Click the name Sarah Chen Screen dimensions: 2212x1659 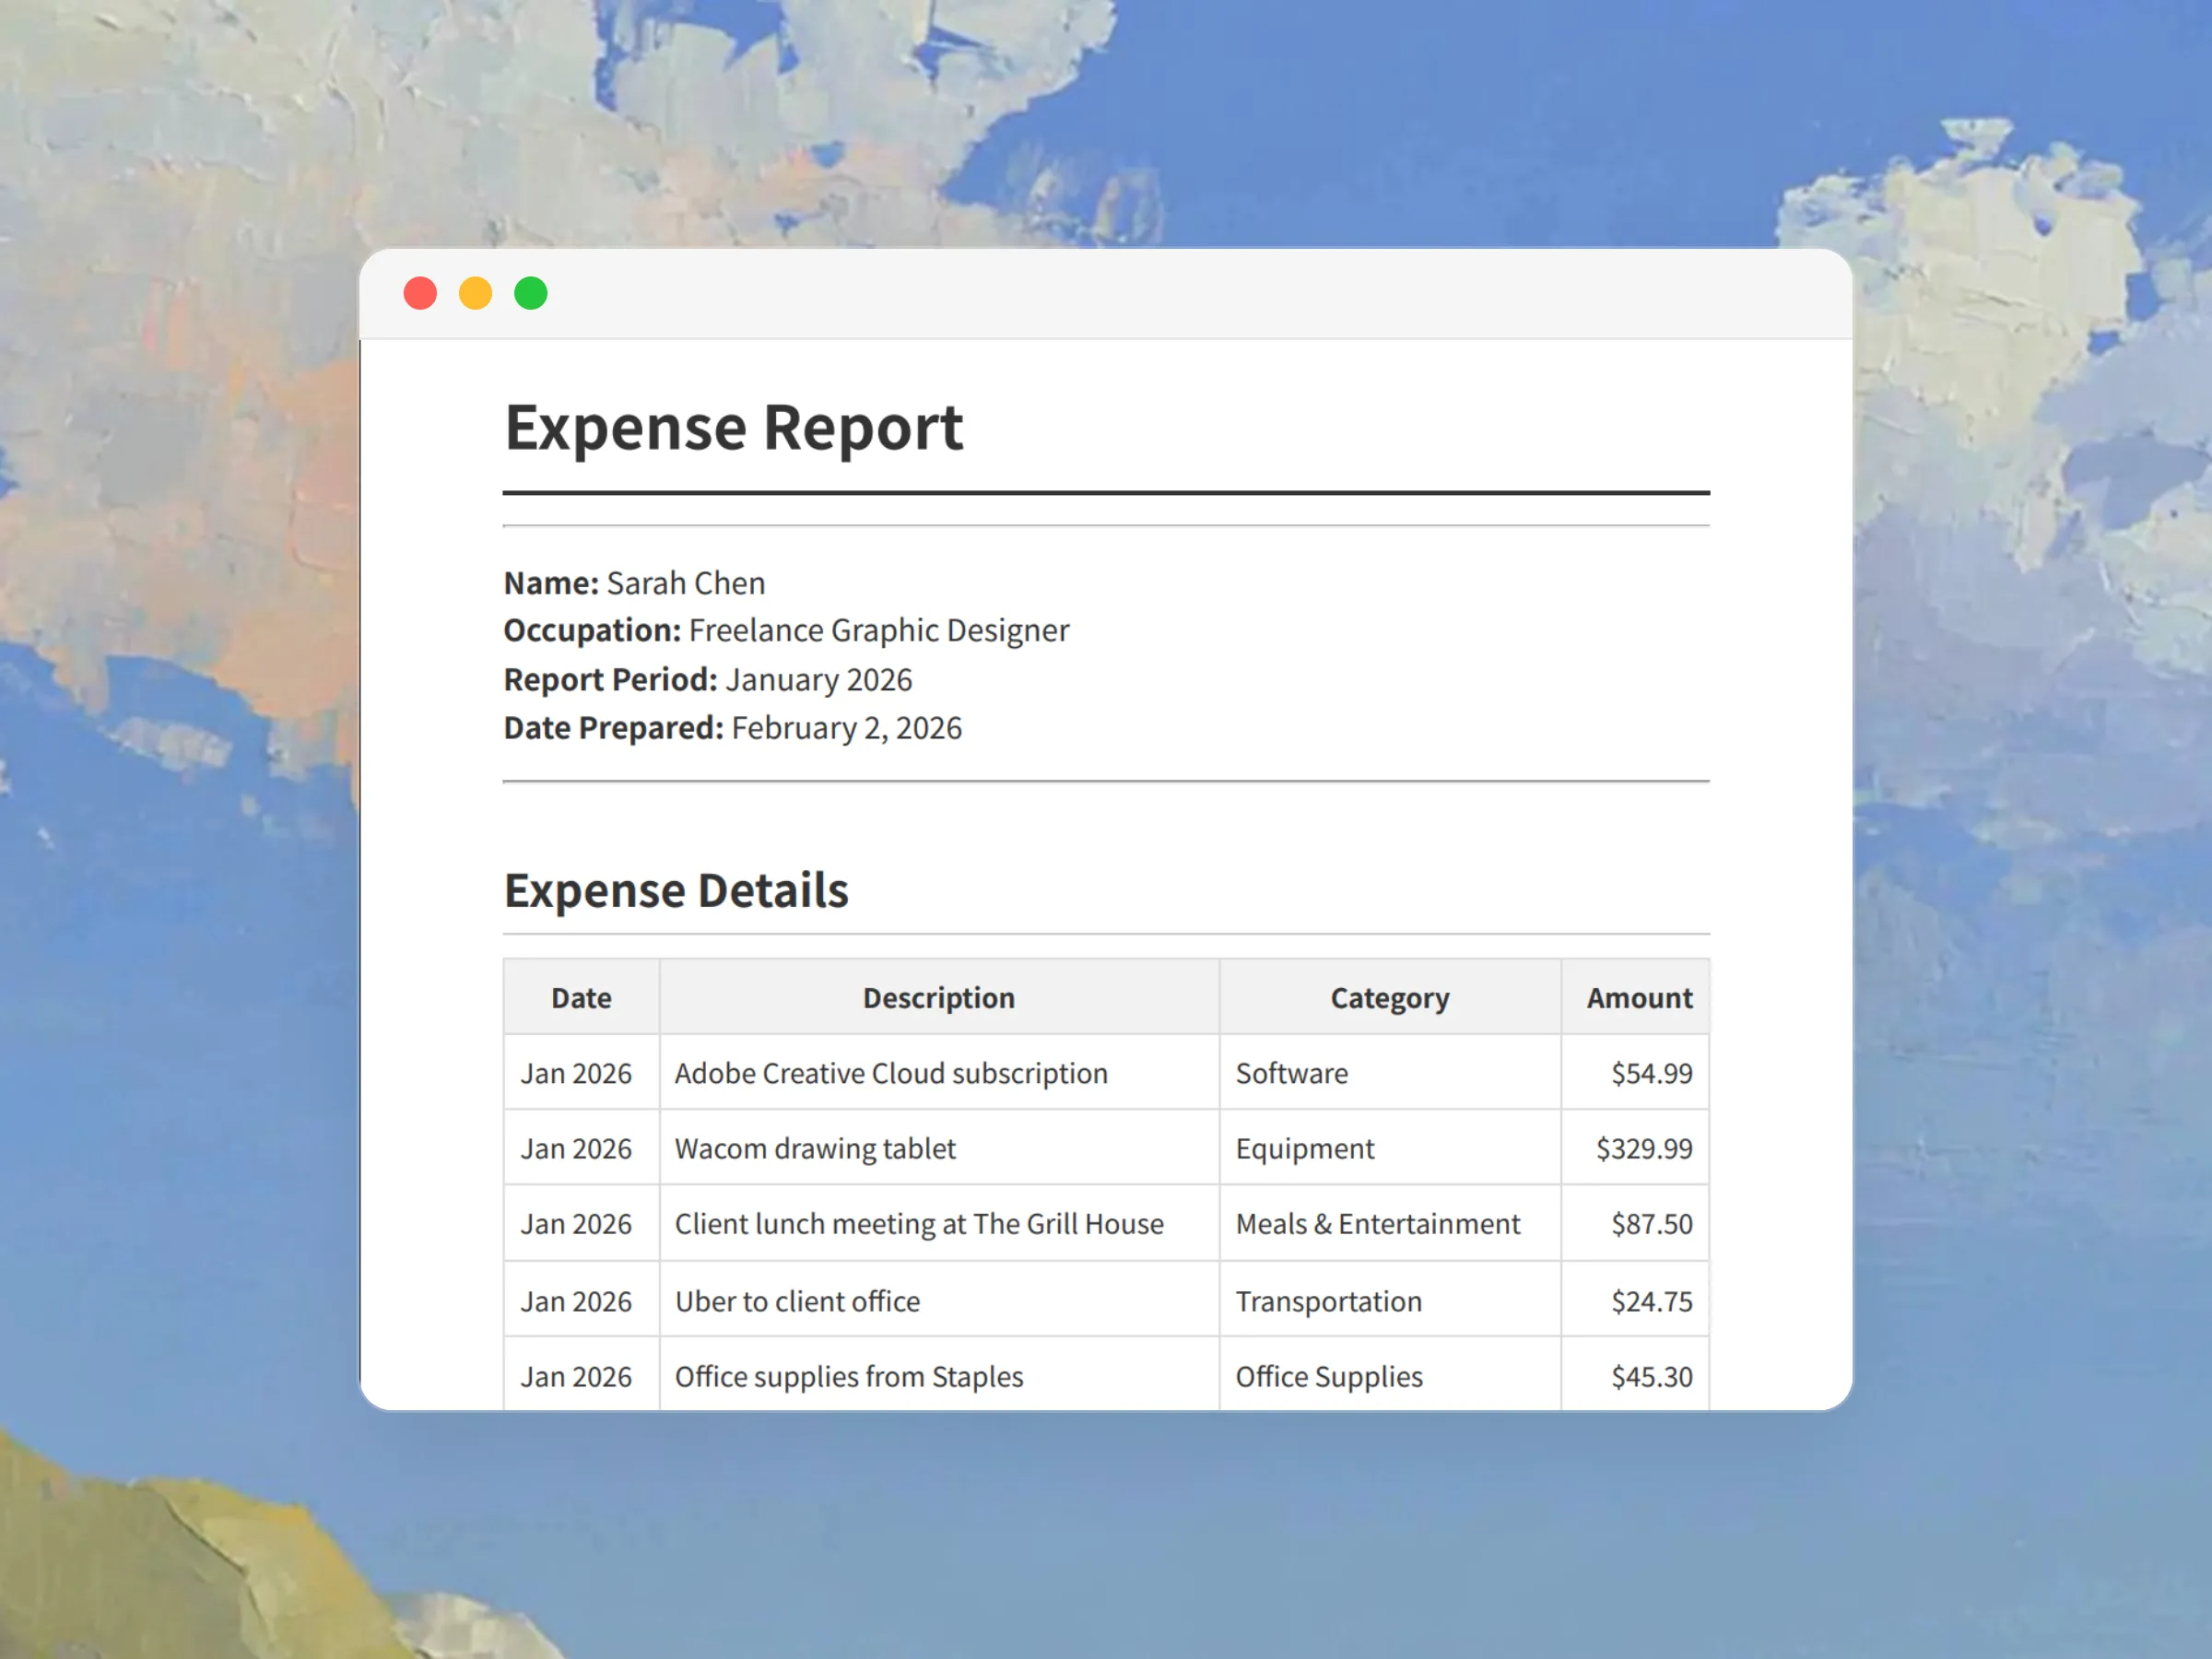pos(685,583)
